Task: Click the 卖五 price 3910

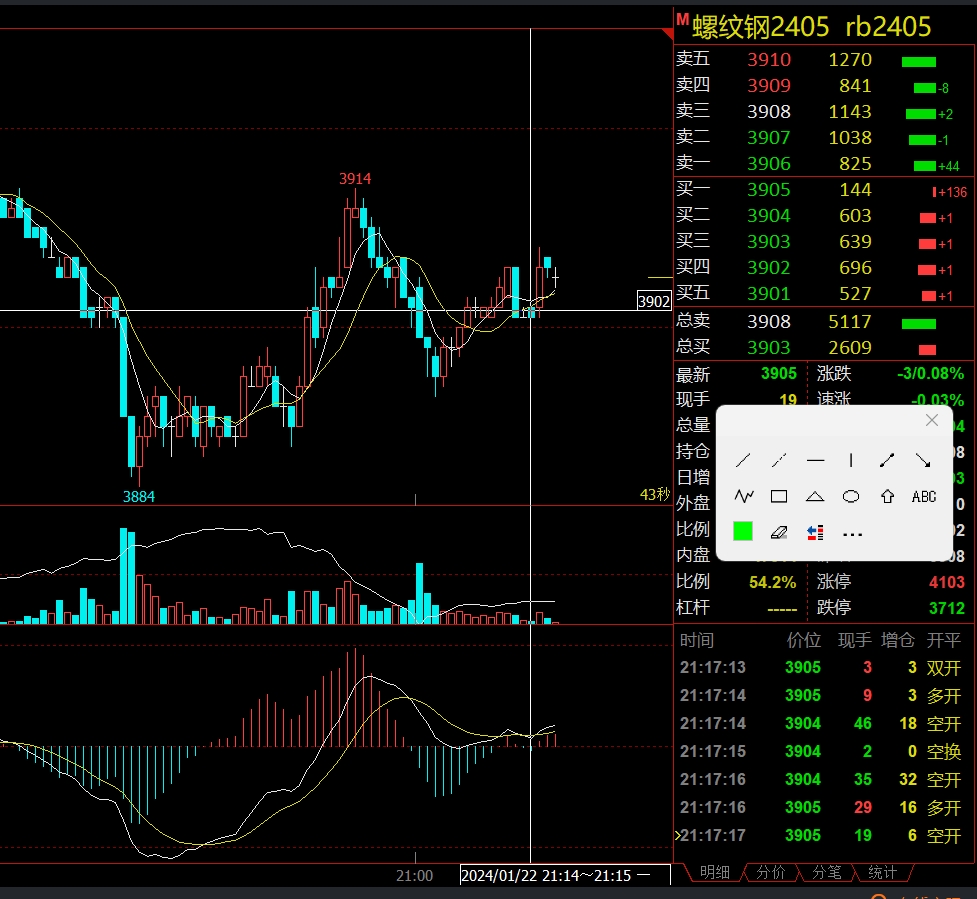Action: pos(769,60)
